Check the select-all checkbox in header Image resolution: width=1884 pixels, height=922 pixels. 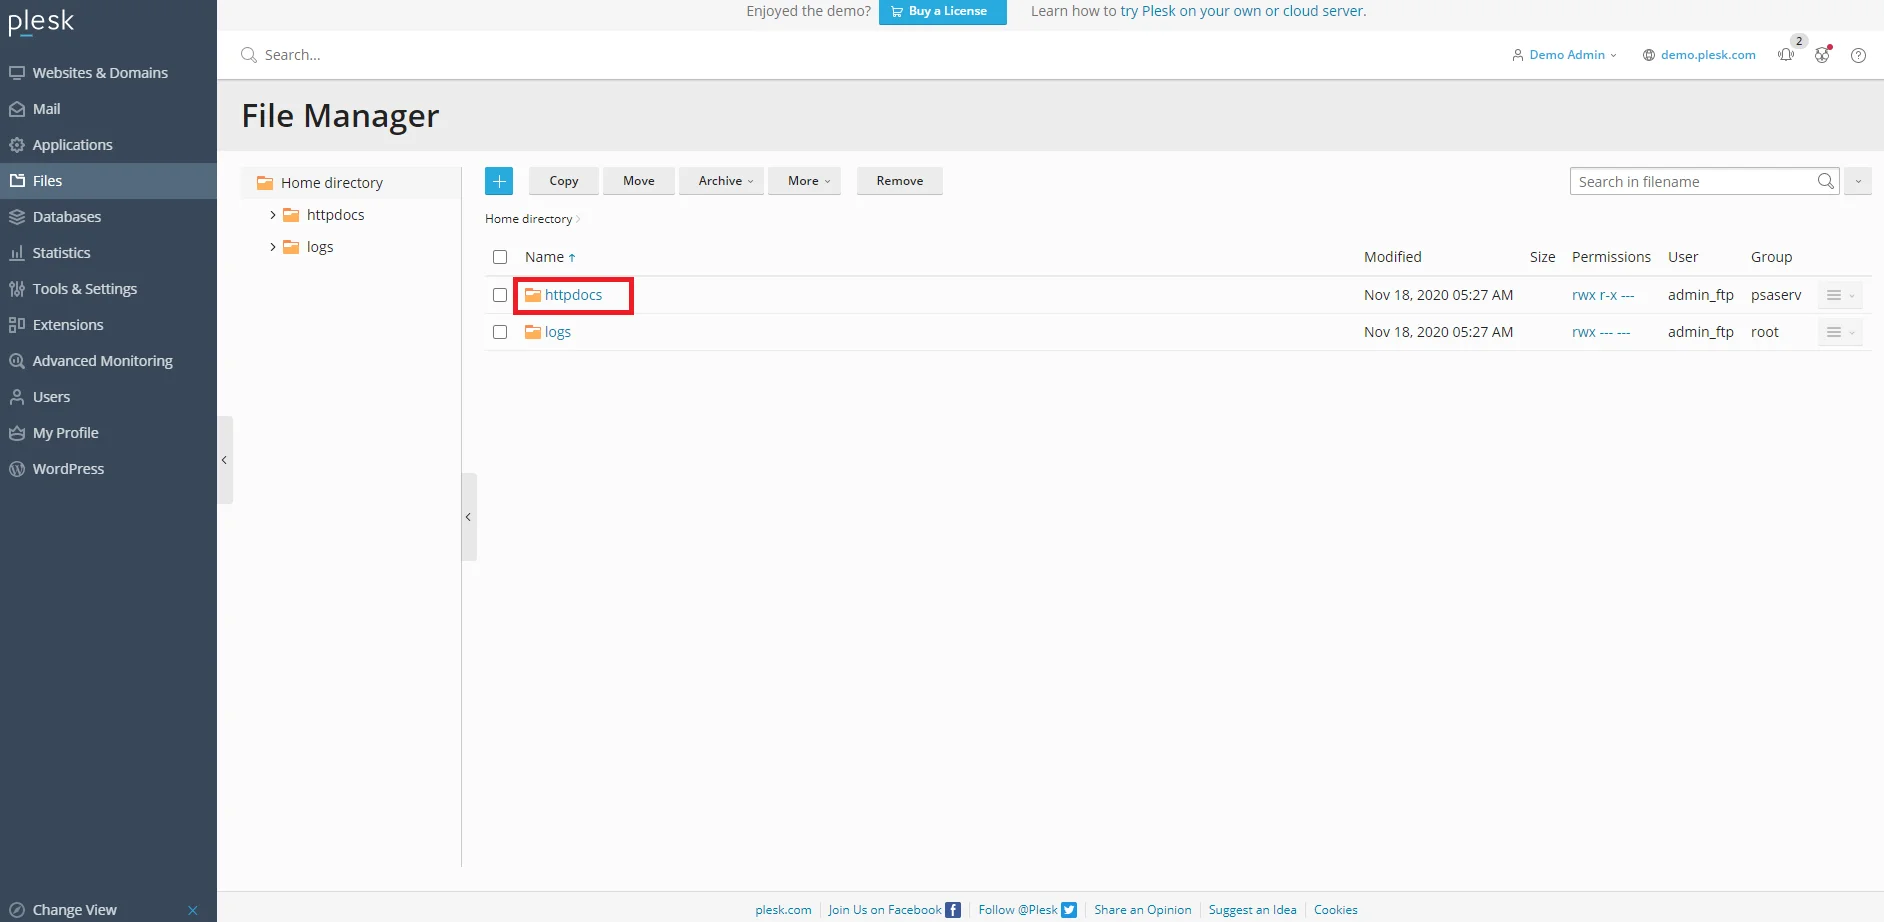pos(500,257)
